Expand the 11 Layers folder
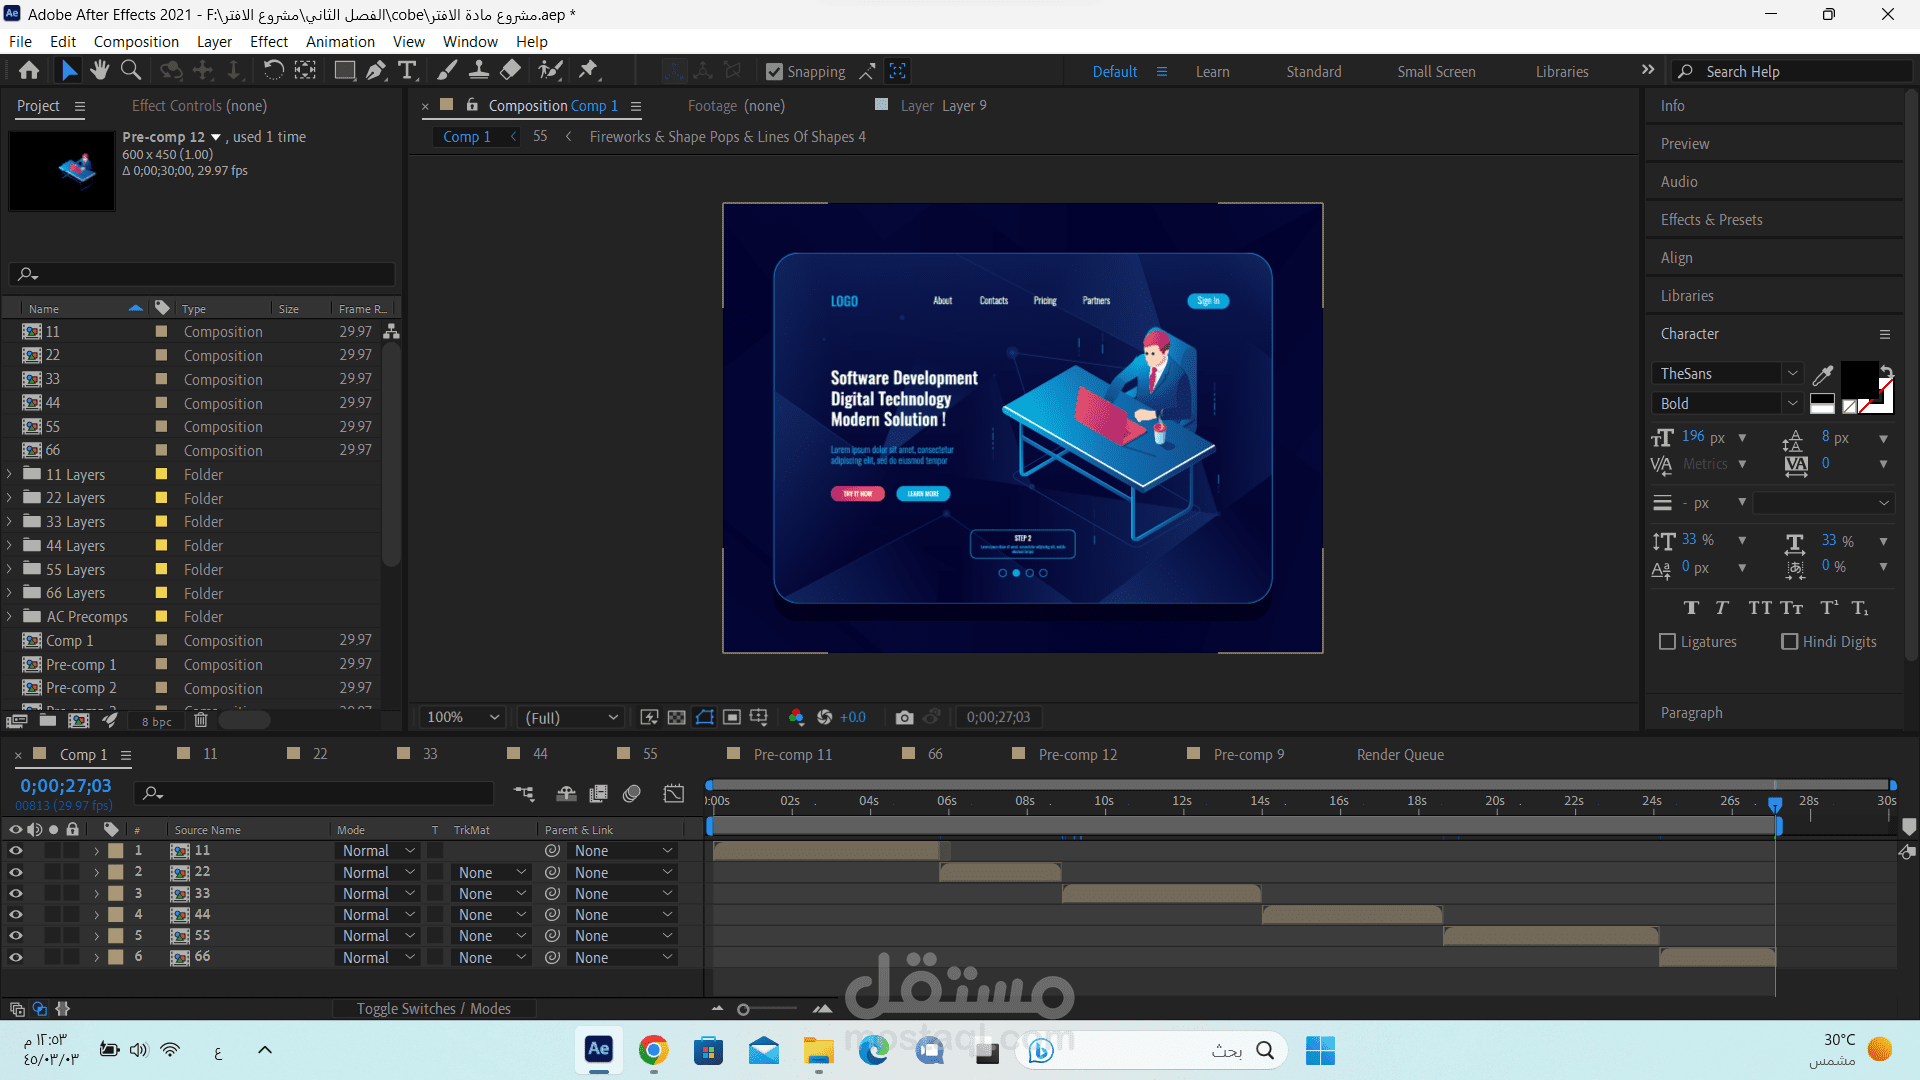Screen dimensions: 1920x1080 pyautogui.click(x=9, y=475)
